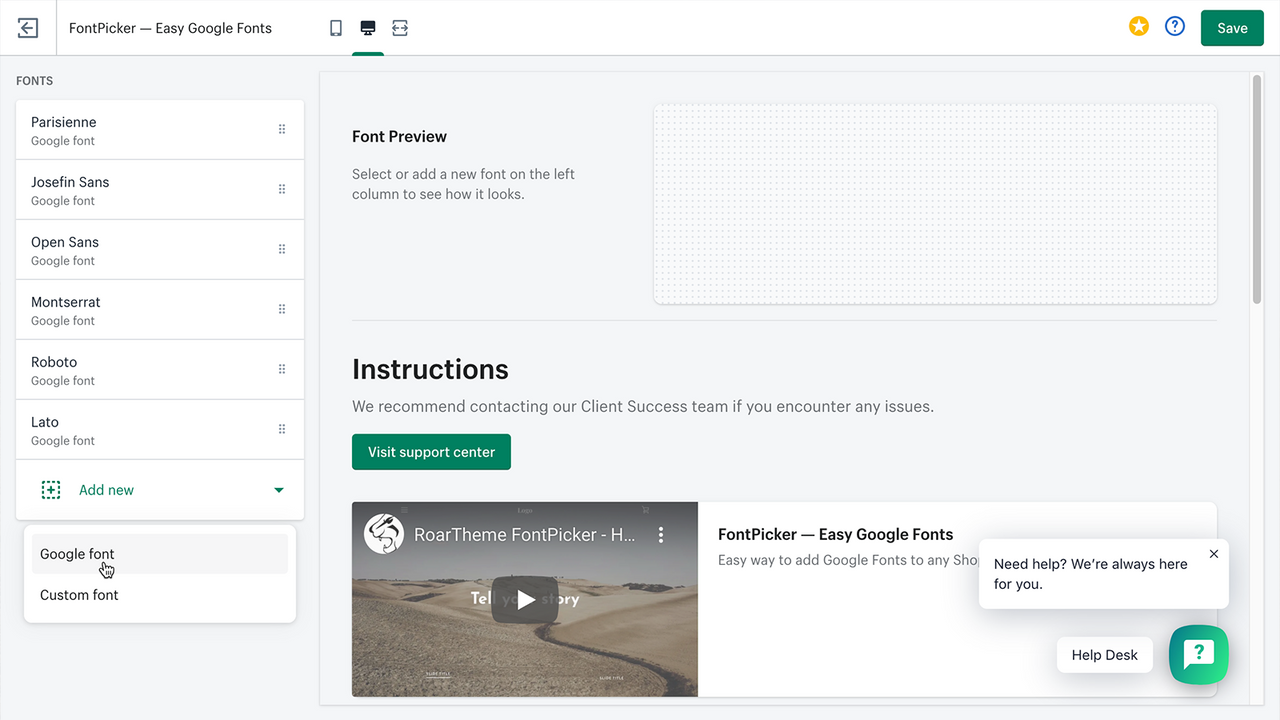Click the Montserrat drag handle
Screen dimensions: 1280x720
coord(282,309)
